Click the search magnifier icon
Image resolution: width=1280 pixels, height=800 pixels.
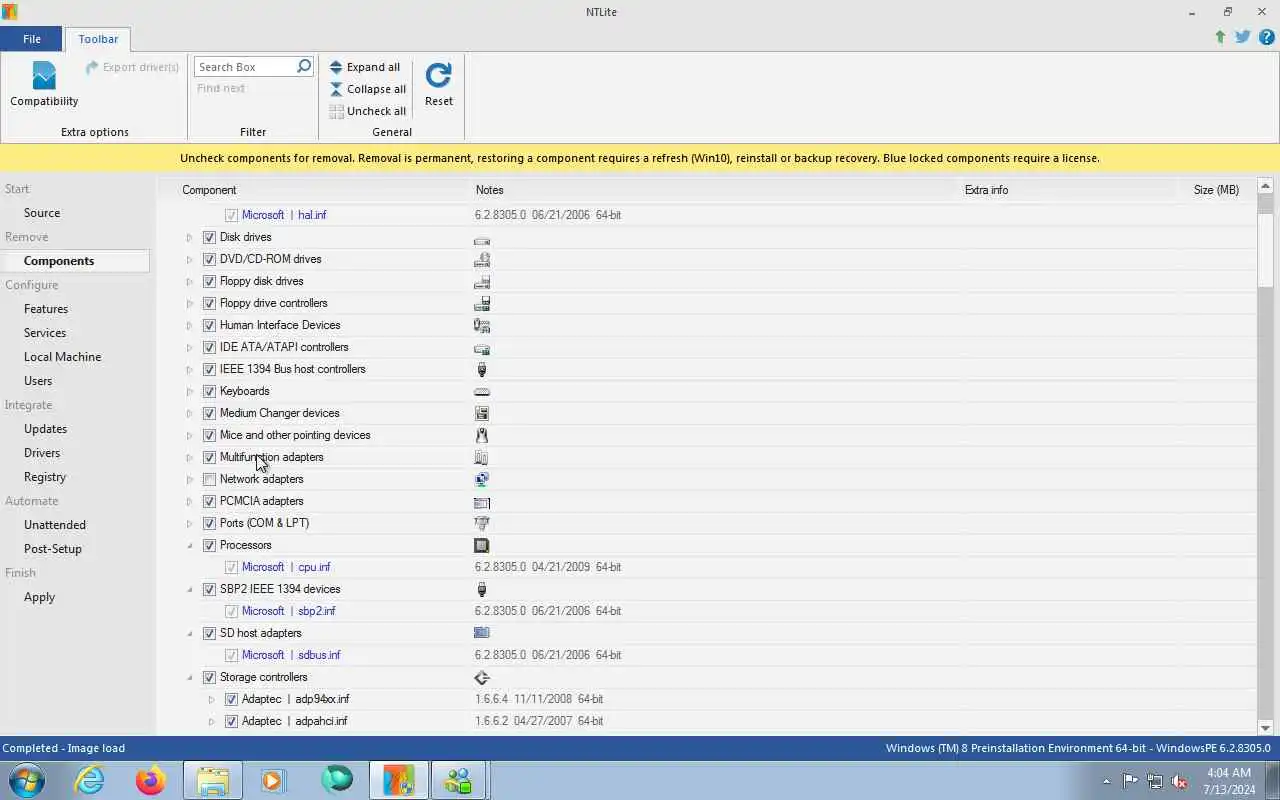304,66
